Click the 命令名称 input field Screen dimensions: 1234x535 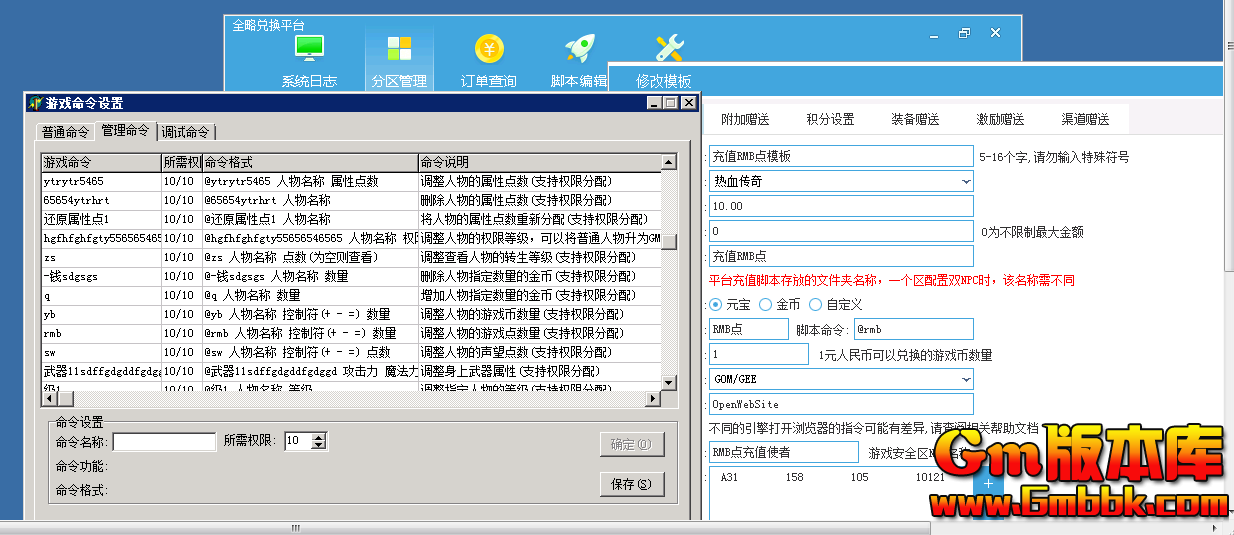pyautogui.click(x=164, y=441)
